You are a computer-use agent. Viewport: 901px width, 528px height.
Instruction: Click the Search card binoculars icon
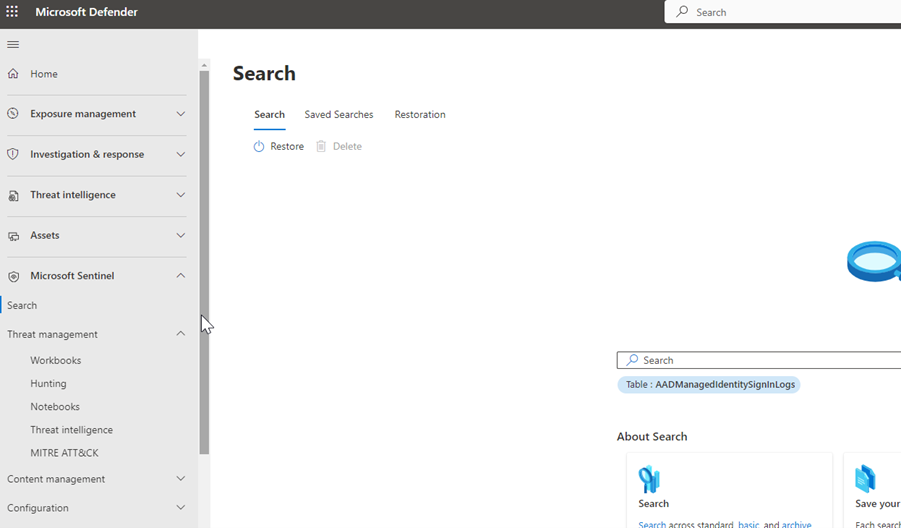(649, 479)
